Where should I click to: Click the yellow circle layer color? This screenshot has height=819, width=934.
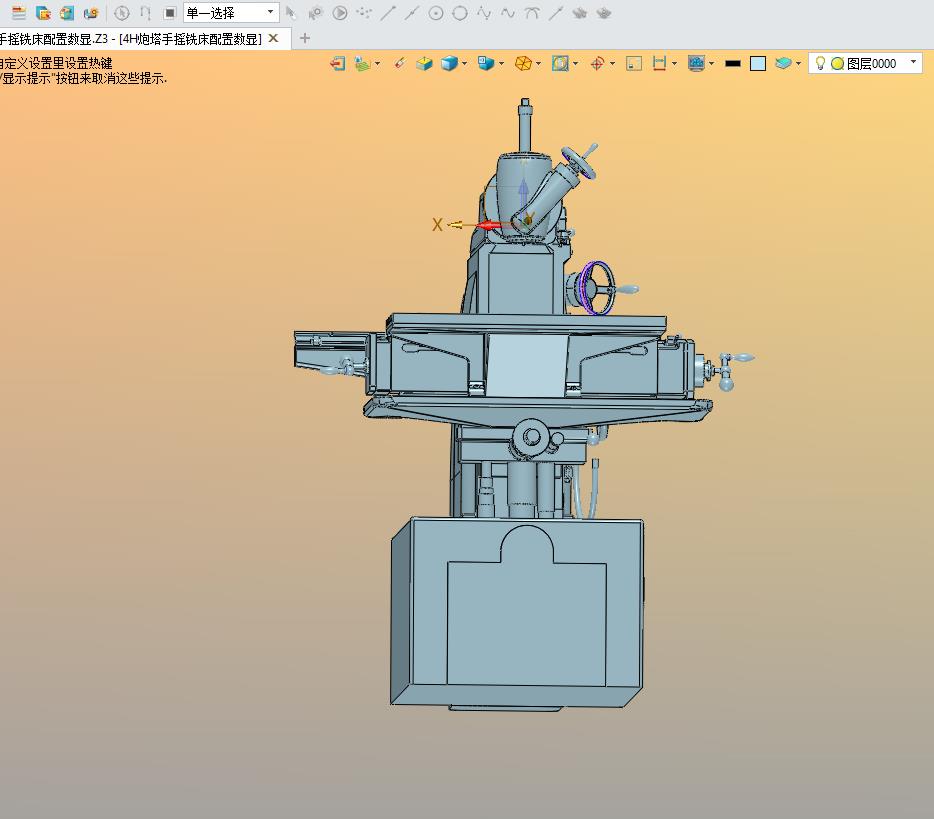[x=837, y=63]
